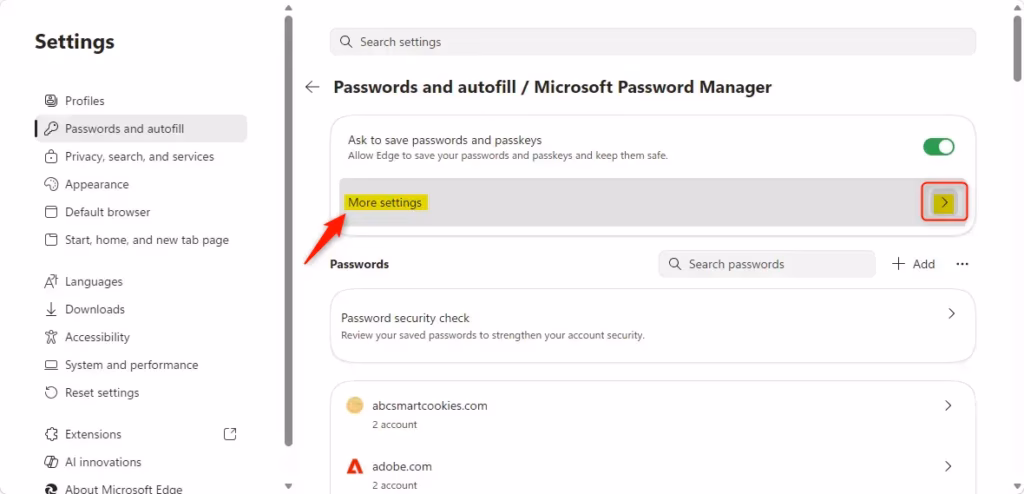Expand abcsmartcookies.com password entry chevron
The image size is (1024, 494).
948,406
